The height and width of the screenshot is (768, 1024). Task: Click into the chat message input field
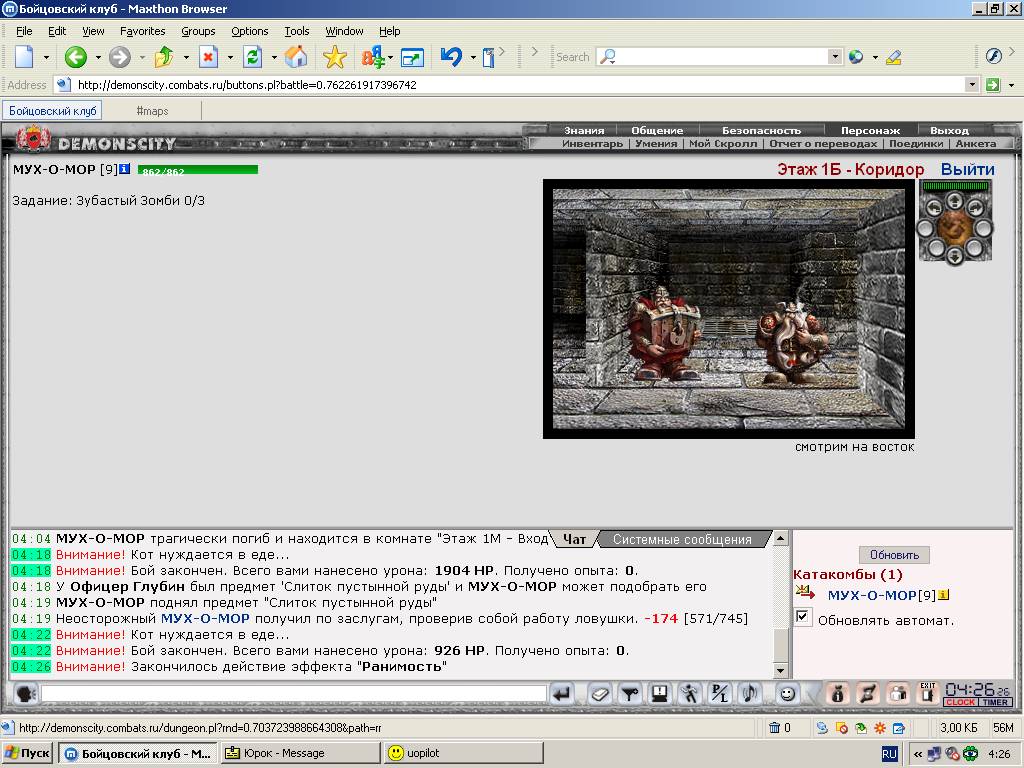tap(294, 694)
